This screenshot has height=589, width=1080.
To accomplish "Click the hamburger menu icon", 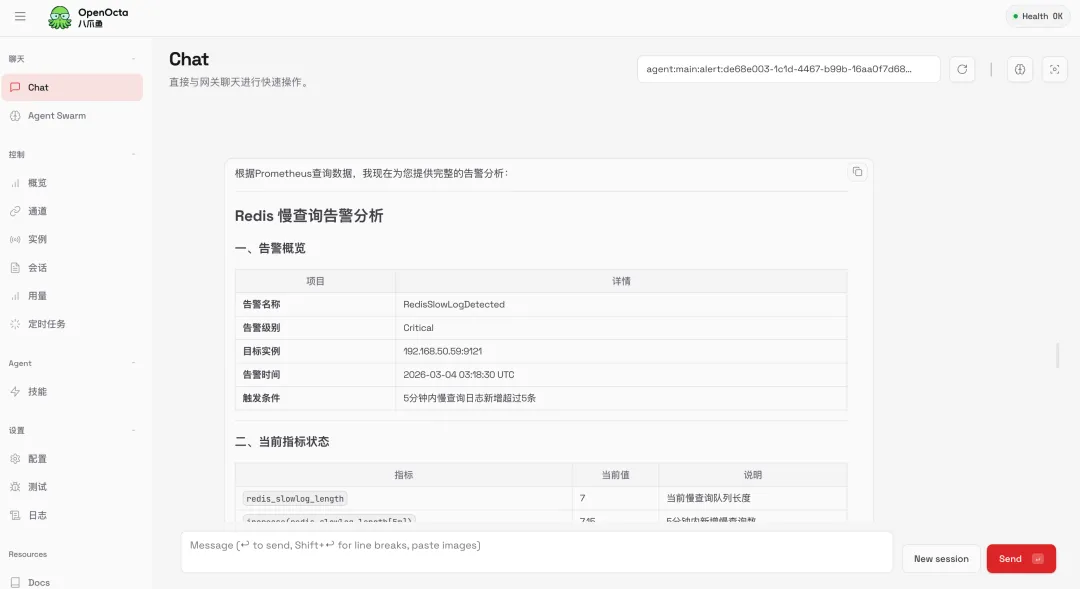I will point(20,16).
